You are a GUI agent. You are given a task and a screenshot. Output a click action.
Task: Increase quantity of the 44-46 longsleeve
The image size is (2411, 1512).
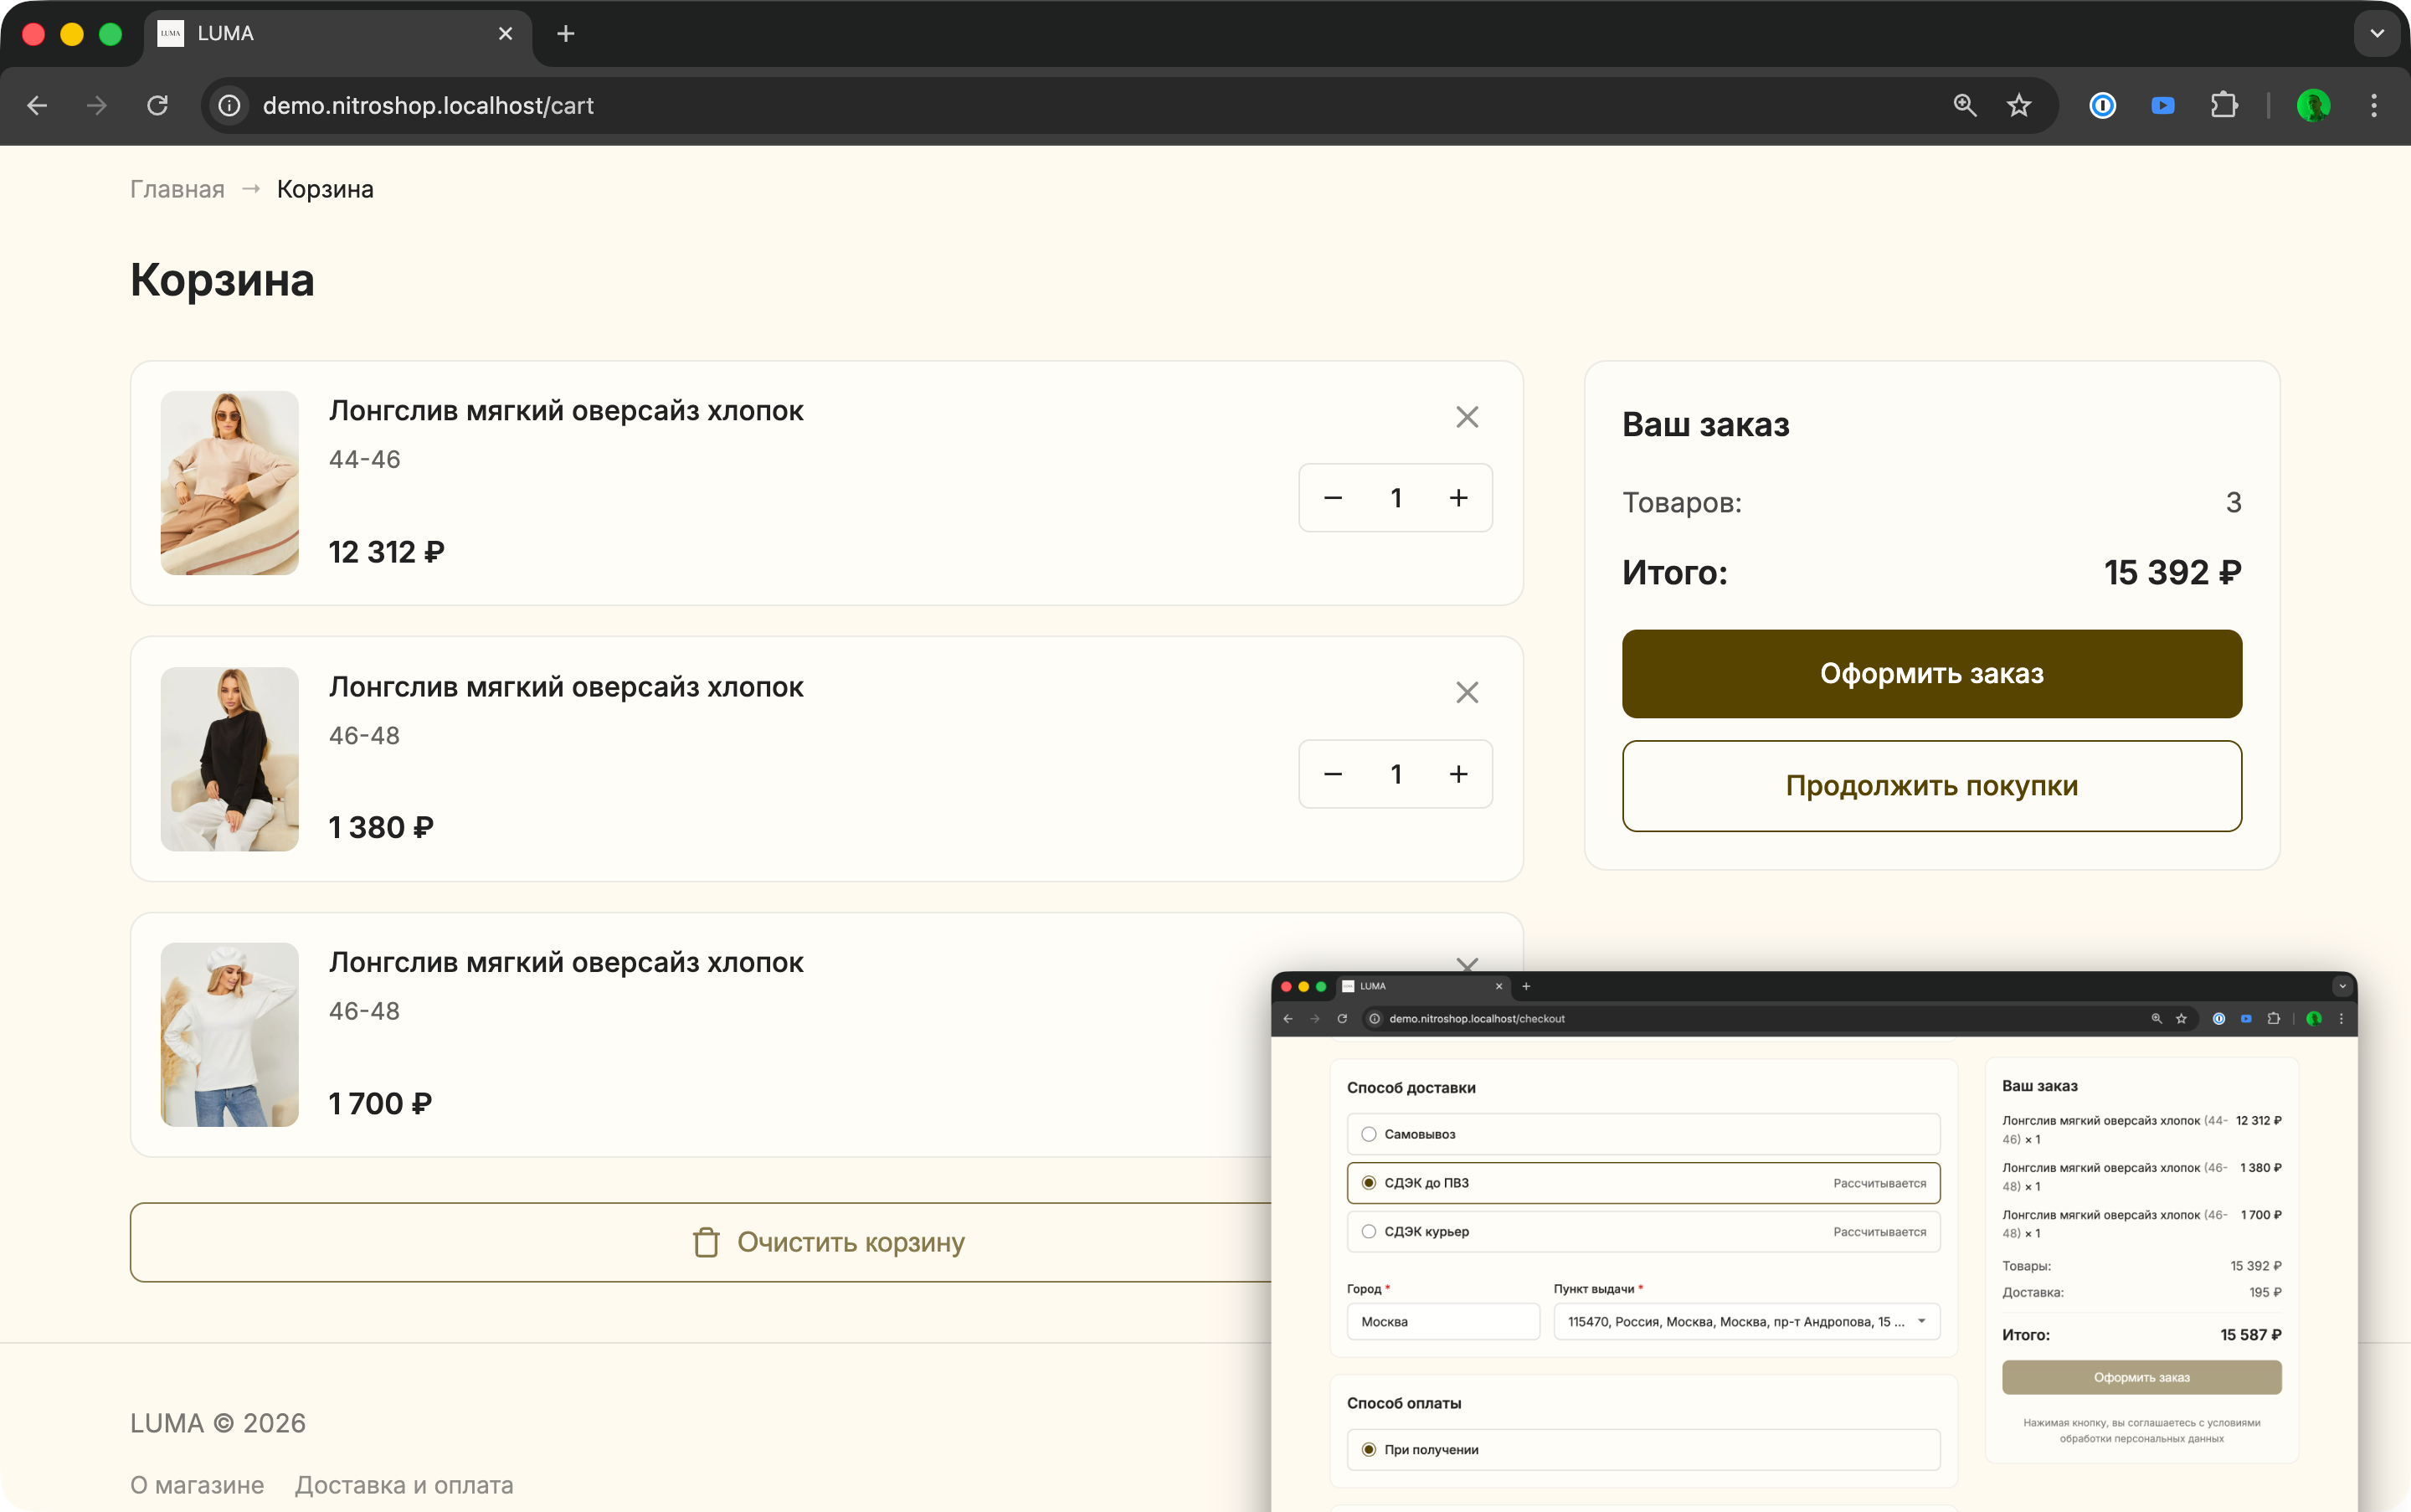[1458, 498]
